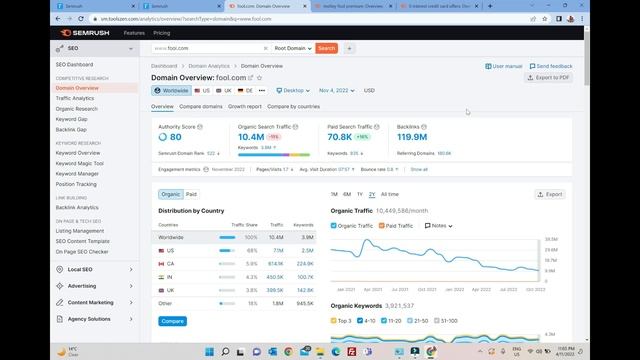The width and height of the screenshot is (640, 360).
Task: Reload the browser page
Action: [81, 19]
